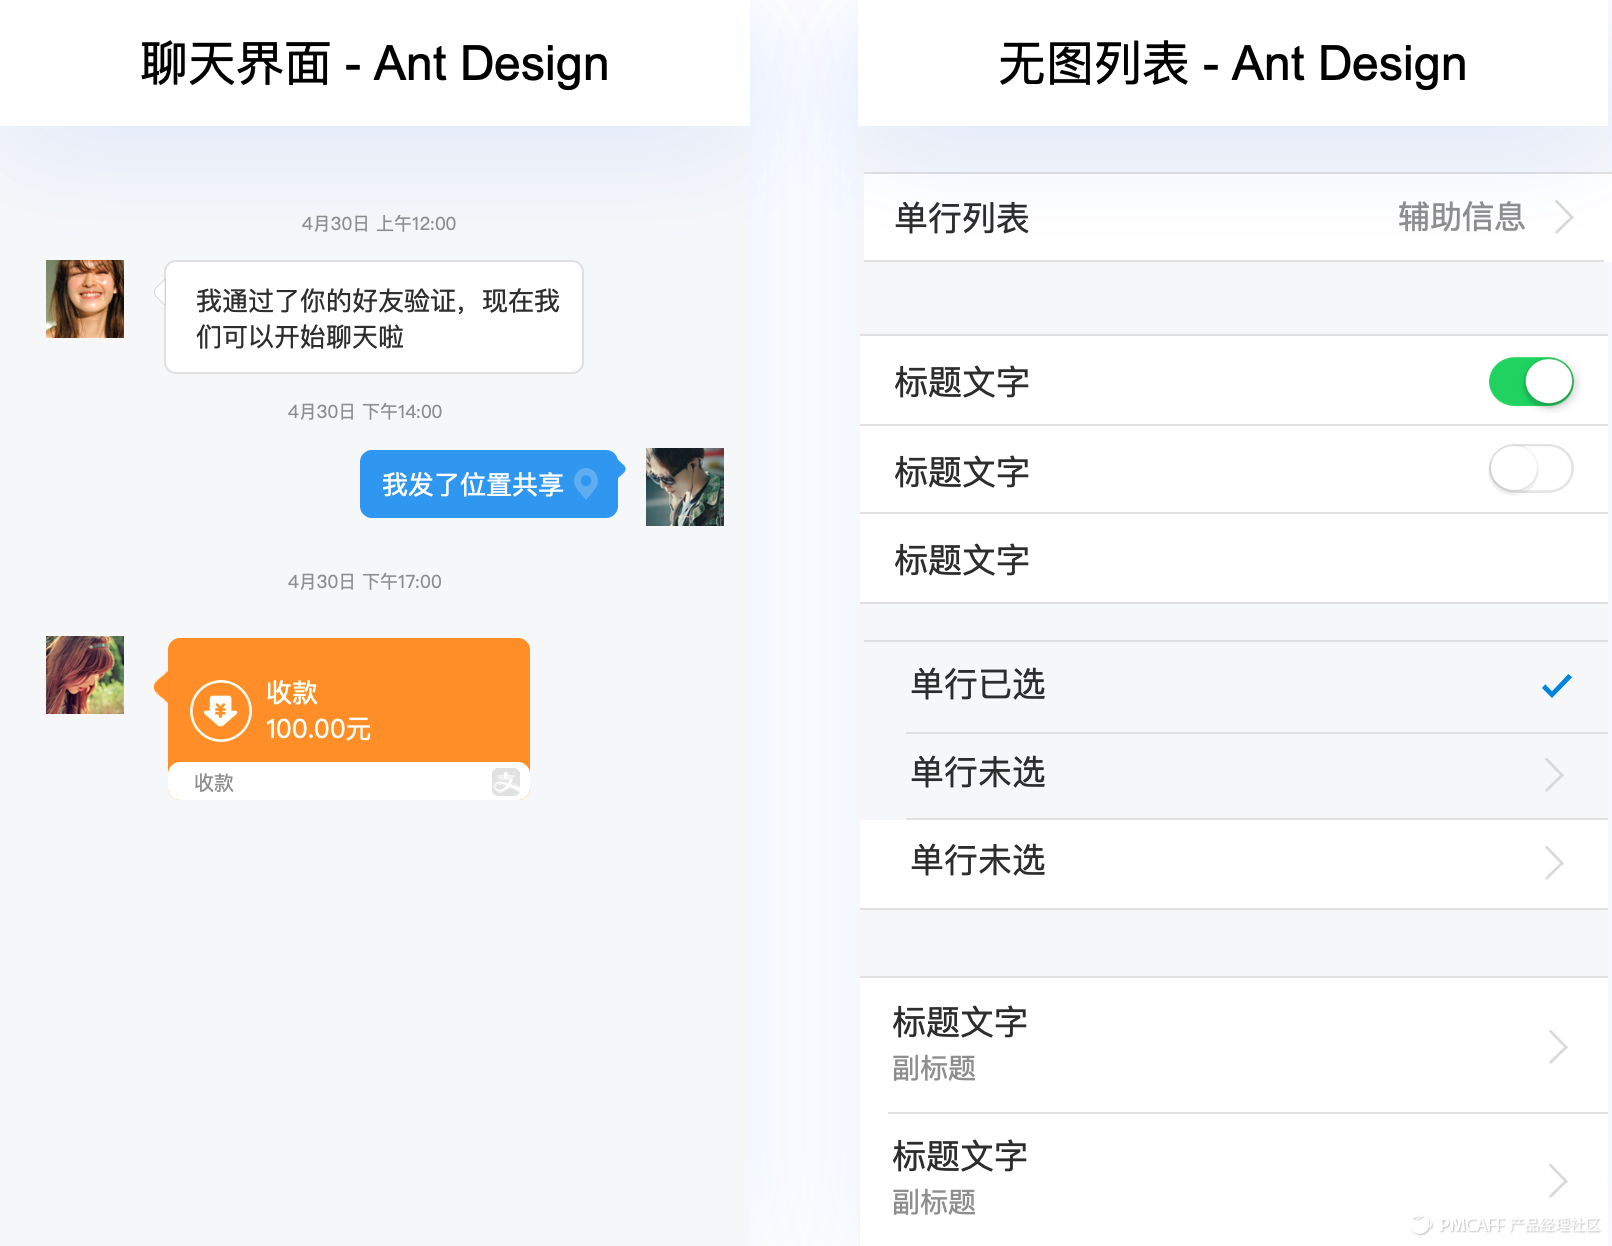1612x1246 pixels.
Task: Click the 辅助信息 helper text
Action: pos(1461,217)
